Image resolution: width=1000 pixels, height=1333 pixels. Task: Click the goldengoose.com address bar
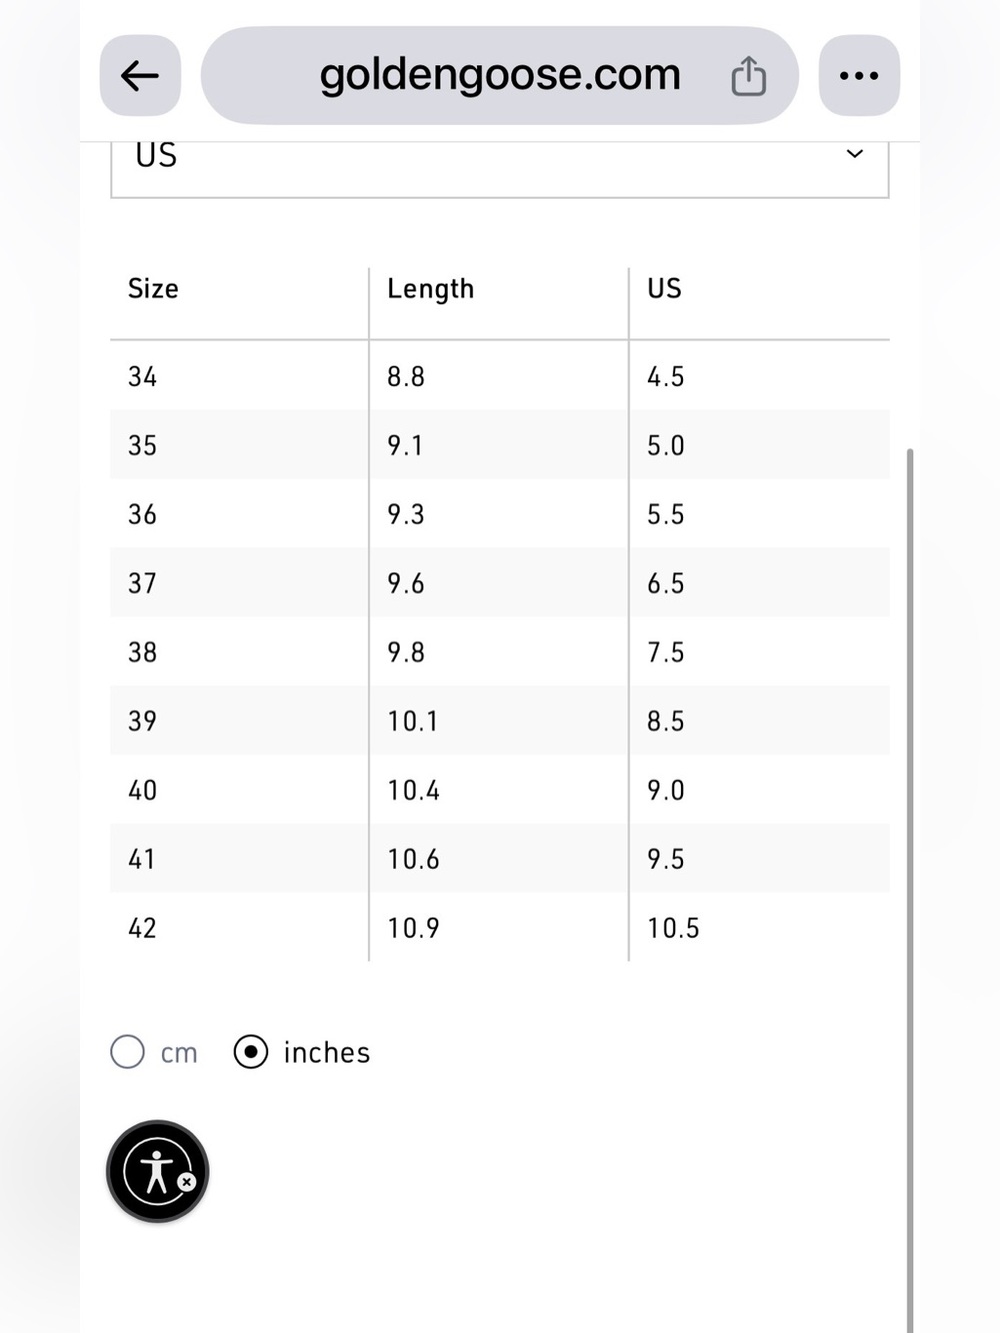tap(500, 75)
